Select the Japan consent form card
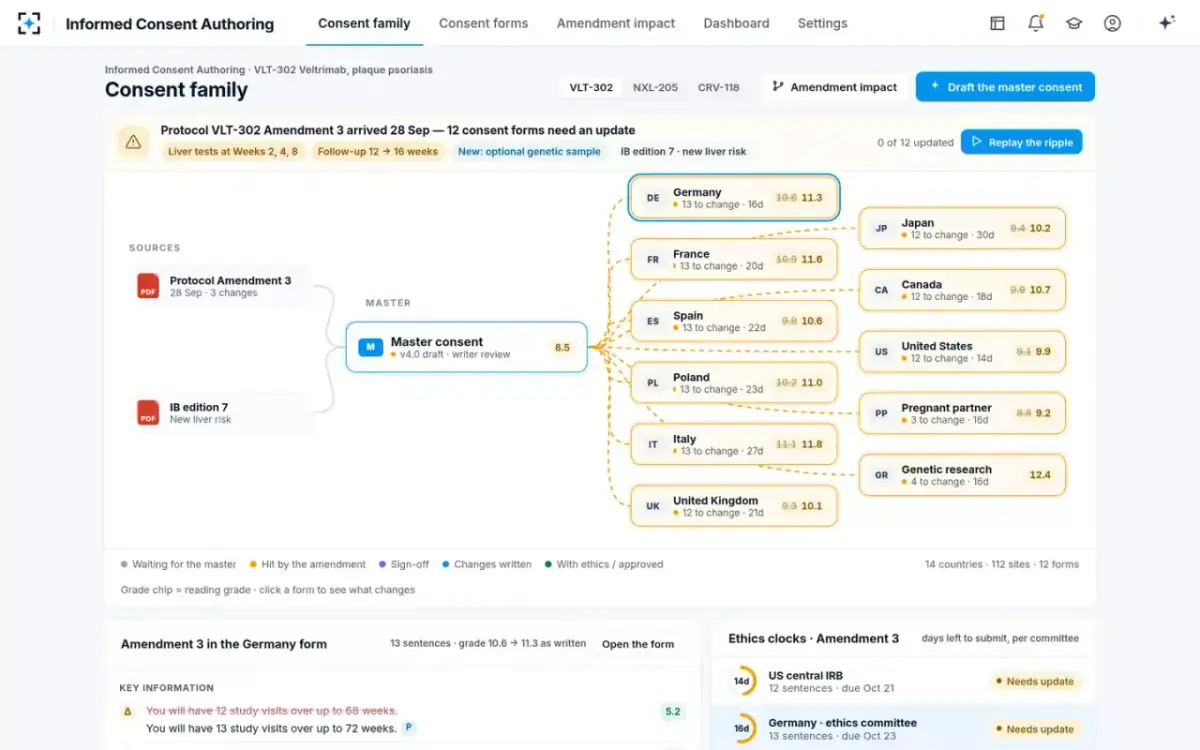Image resolution: width=1200 pixels, height=750 pixels. tap(962, 229)
